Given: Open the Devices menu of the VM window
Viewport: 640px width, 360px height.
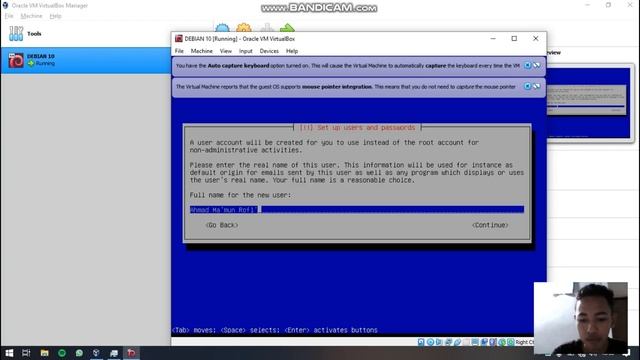Looking at the screenshot, I should [x=269, y=51].
